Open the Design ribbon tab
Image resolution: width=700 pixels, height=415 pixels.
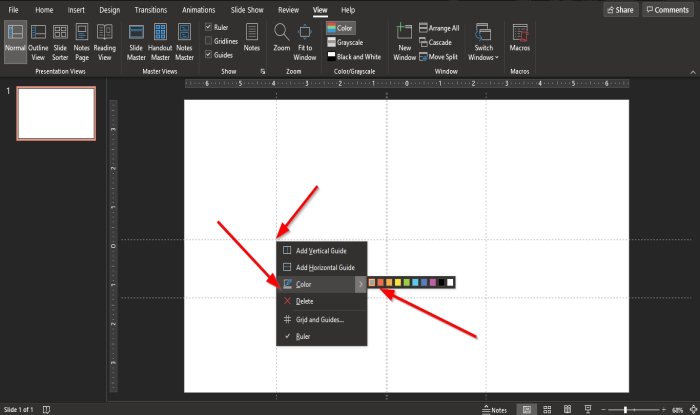(x=110, y=9)
